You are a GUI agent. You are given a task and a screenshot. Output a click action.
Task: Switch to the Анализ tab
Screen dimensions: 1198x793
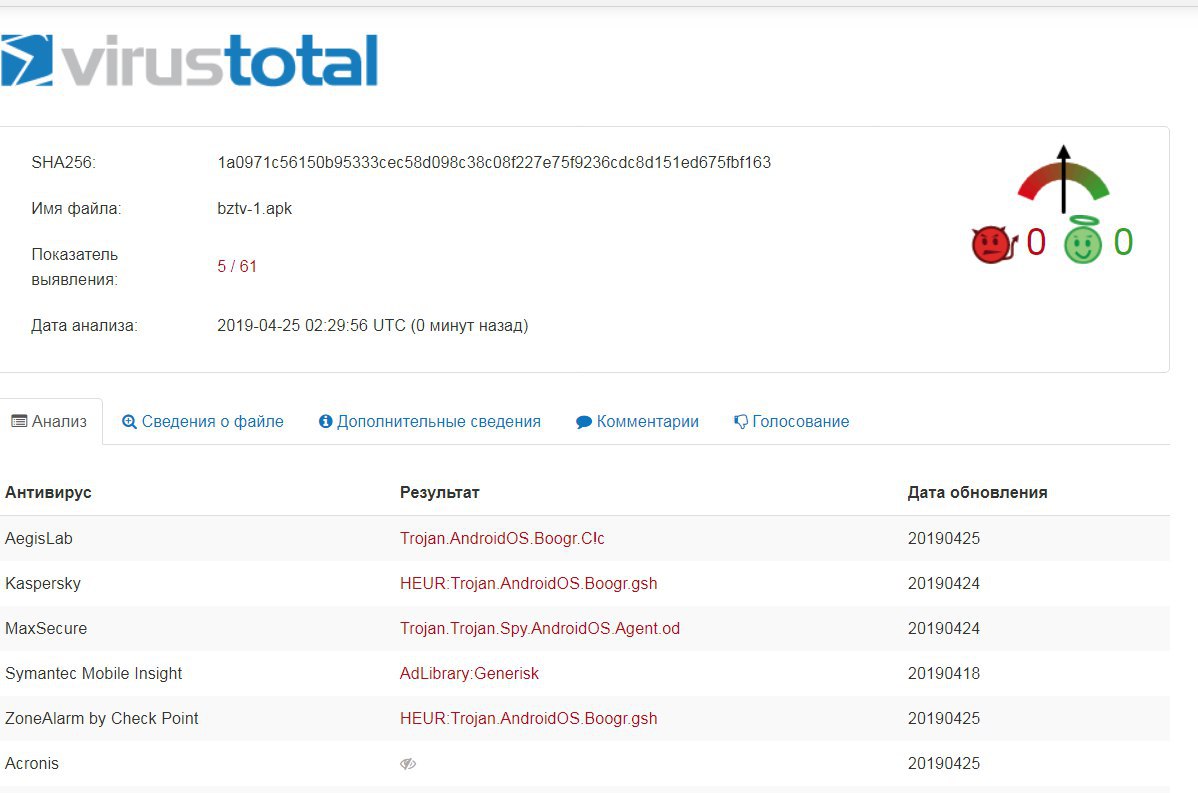coord(50,421)
